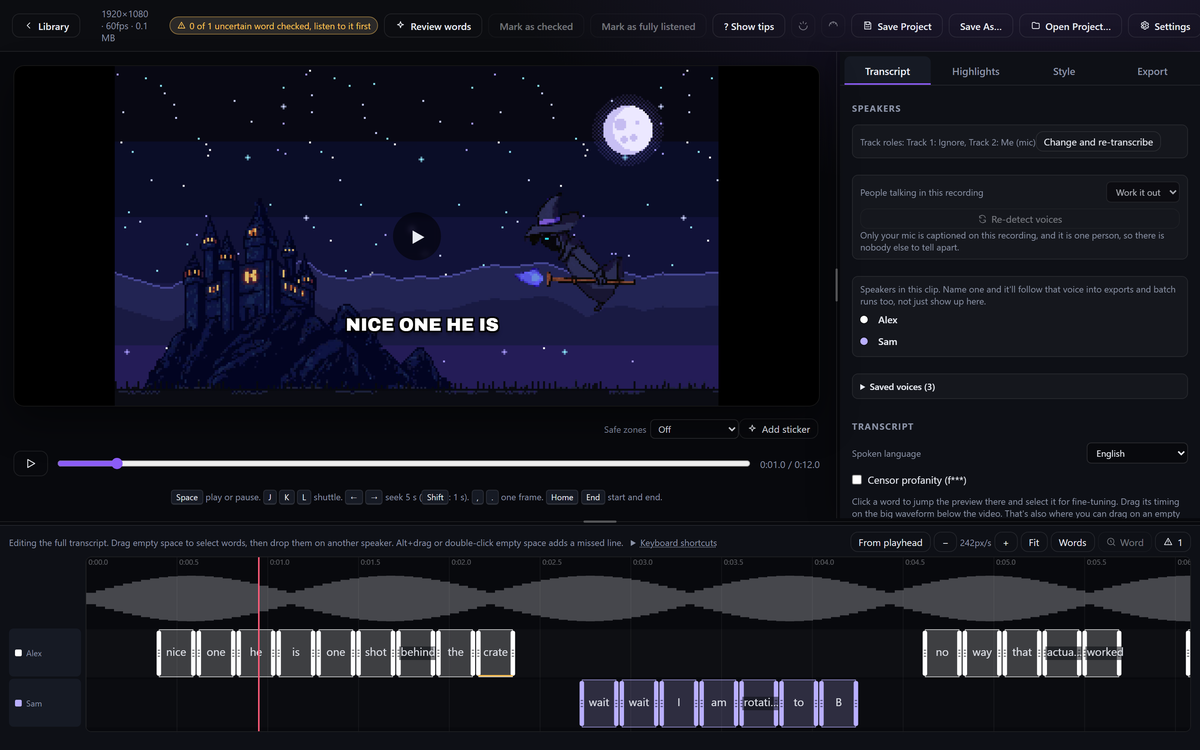Image resolution: width=1200 pixels, height=750 pixels.
Task: Click the audio waveform in the timeline
Action: click(x=637, y=598)
